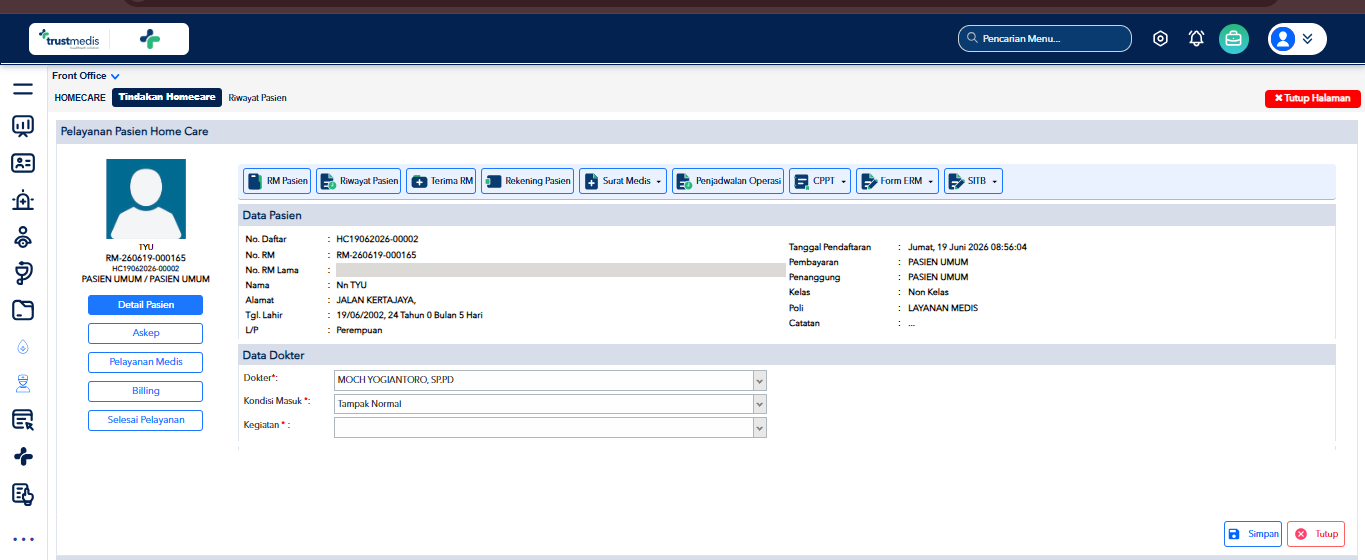
Task: Open the Billing section
Action: pyautogui.click(x=145, y=391)
